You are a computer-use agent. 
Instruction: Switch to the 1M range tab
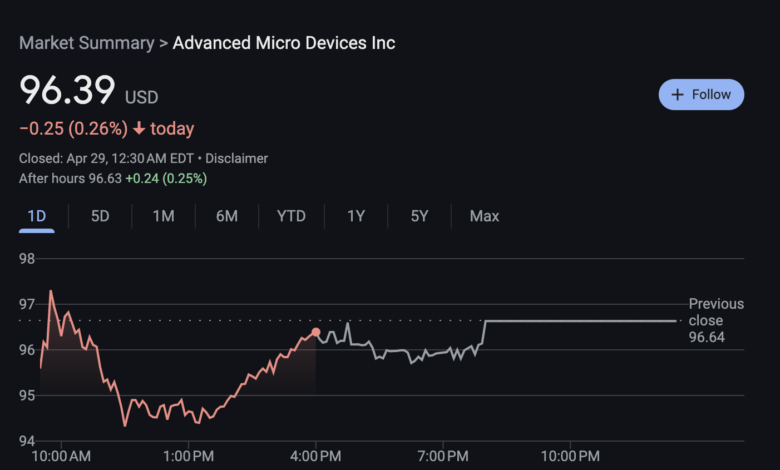163,216
